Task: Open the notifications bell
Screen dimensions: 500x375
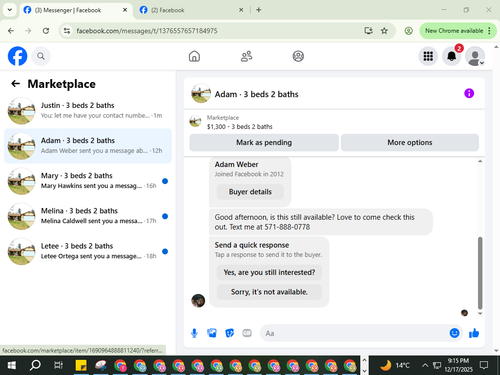Action: click(452, 56)
